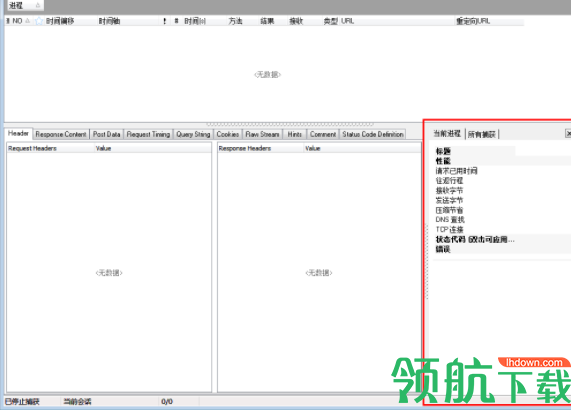Screen dimensions: 571x410
Task: Sort the list by NO column
Action: (x=17, y=21)
